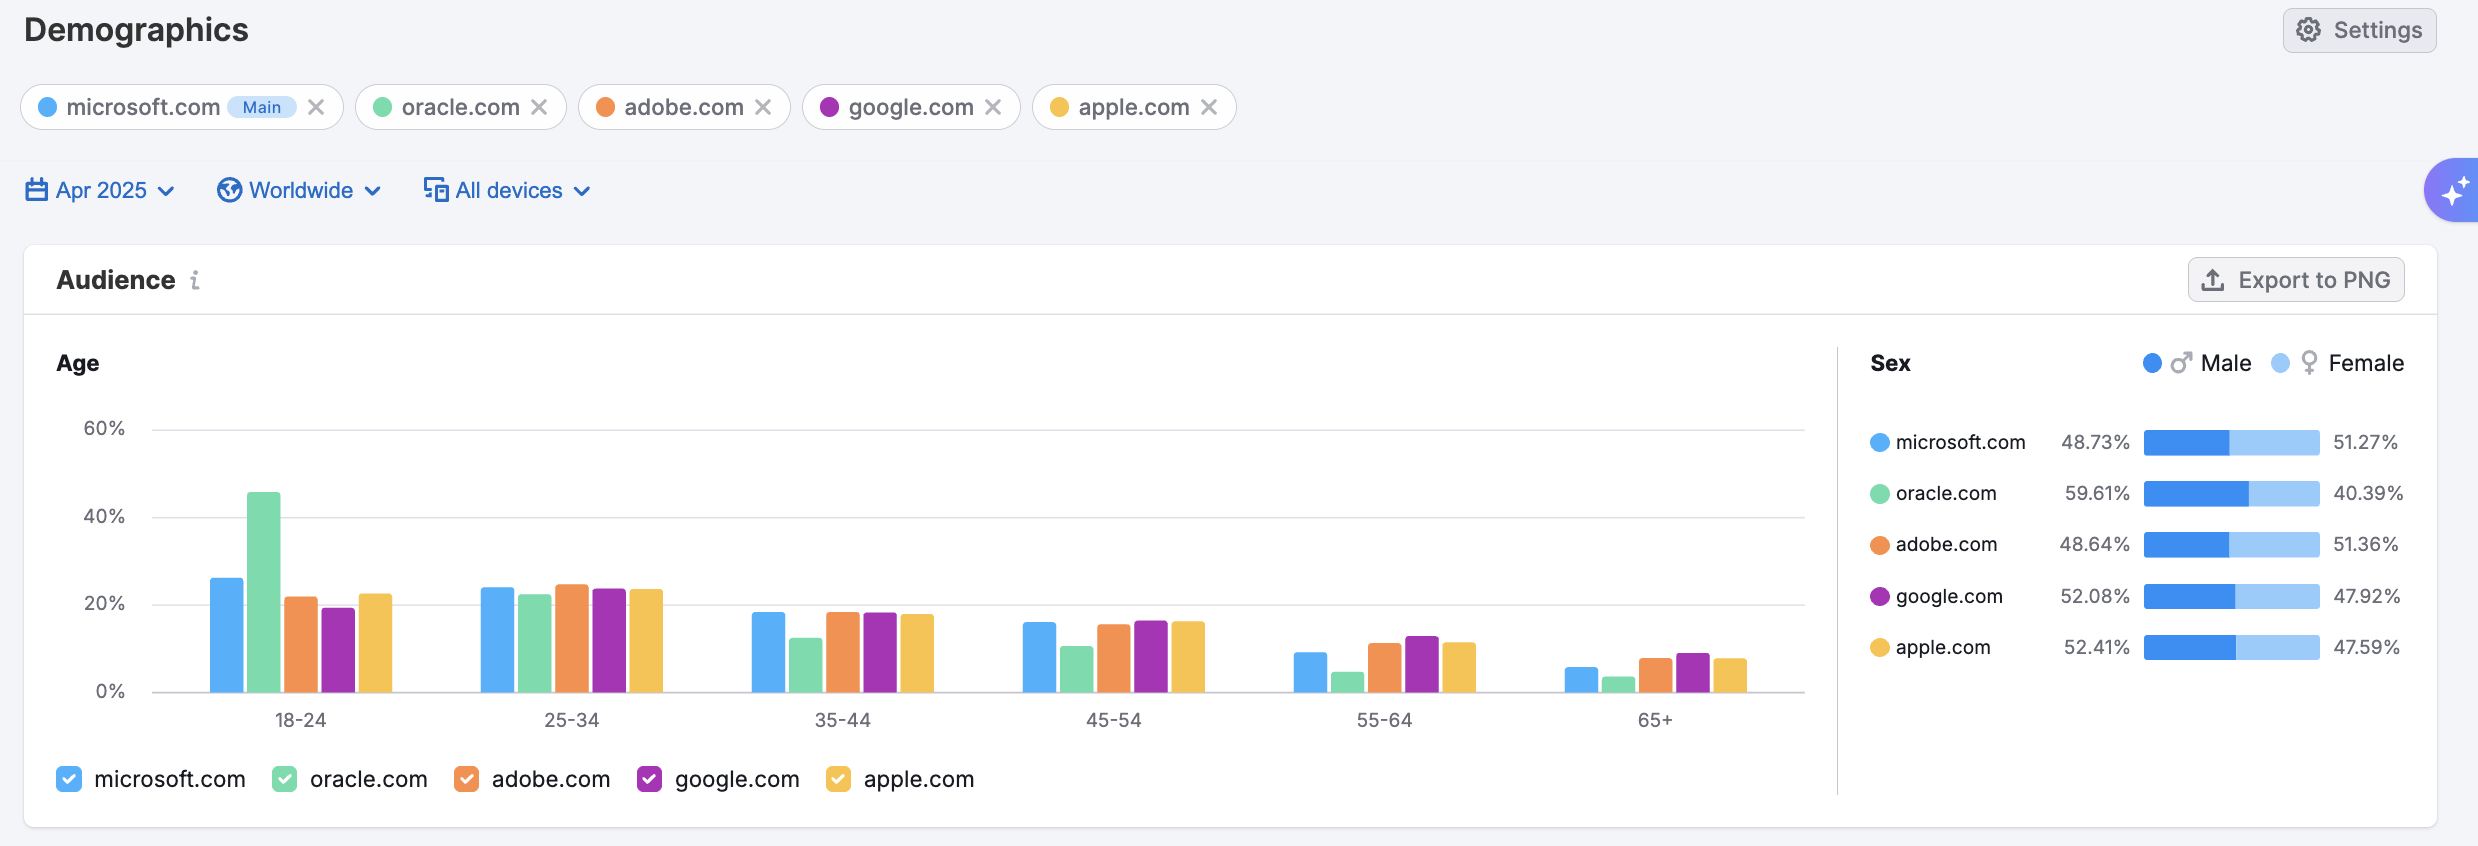Click google.com sex ratio bar
This screenshot has height=846, width=2478.
coord(2232,596)
